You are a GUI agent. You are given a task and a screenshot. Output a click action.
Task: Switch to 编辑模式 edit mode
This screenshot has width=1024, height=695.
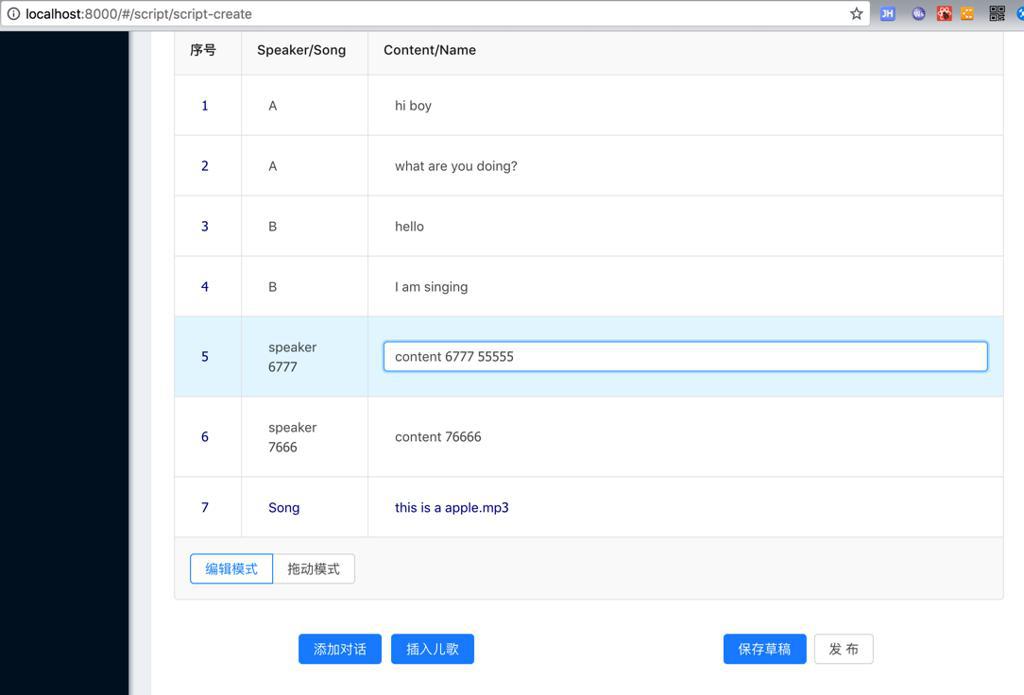coord(231,569)
